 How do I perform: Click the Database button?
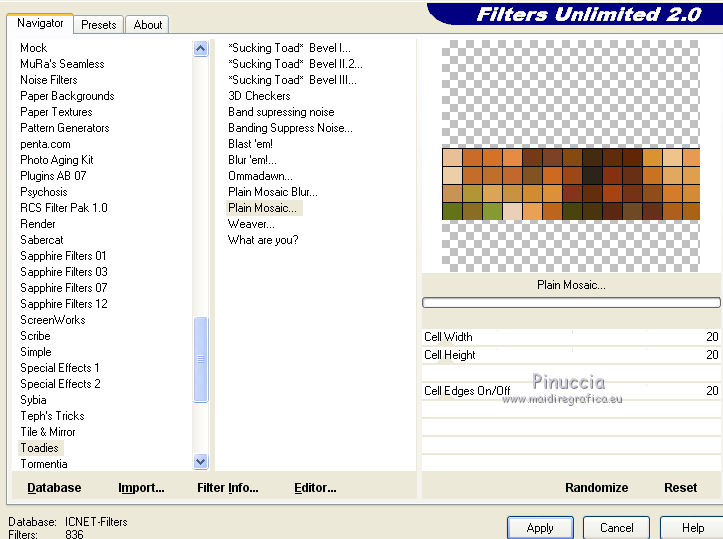click(x=54, y=488)
